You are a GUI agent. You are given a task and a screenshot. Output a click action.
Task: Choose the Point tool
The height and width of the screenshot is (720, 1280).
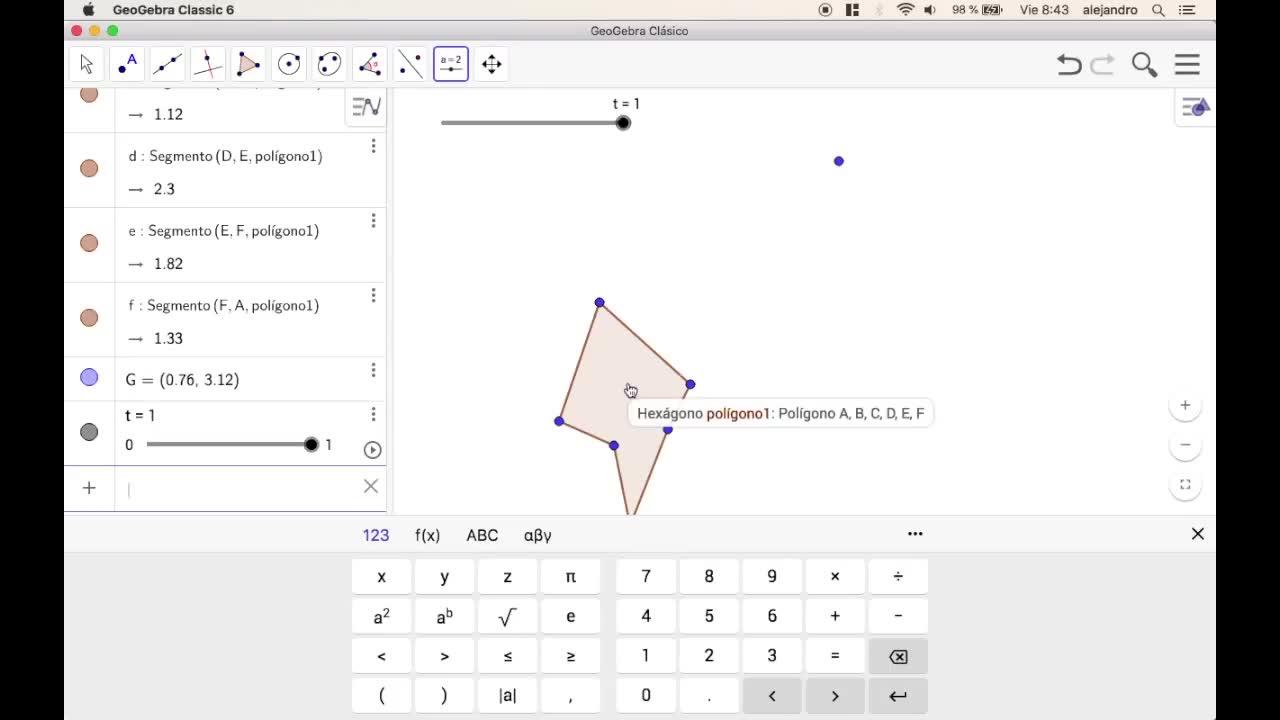[127, 64]
